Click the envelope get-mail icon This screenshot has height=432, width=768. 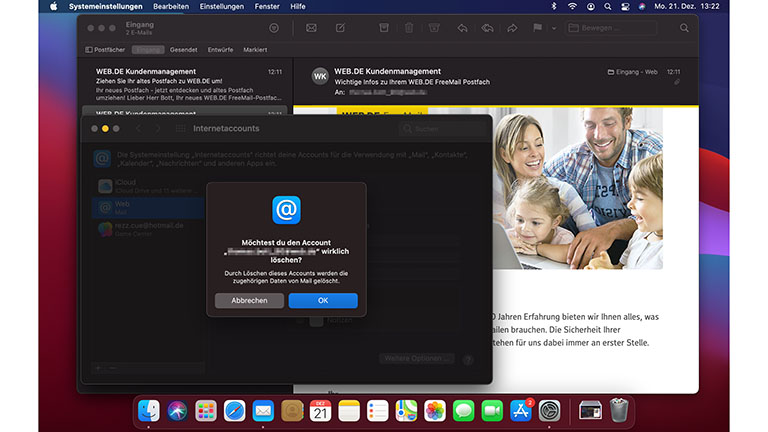pos(311,27)
